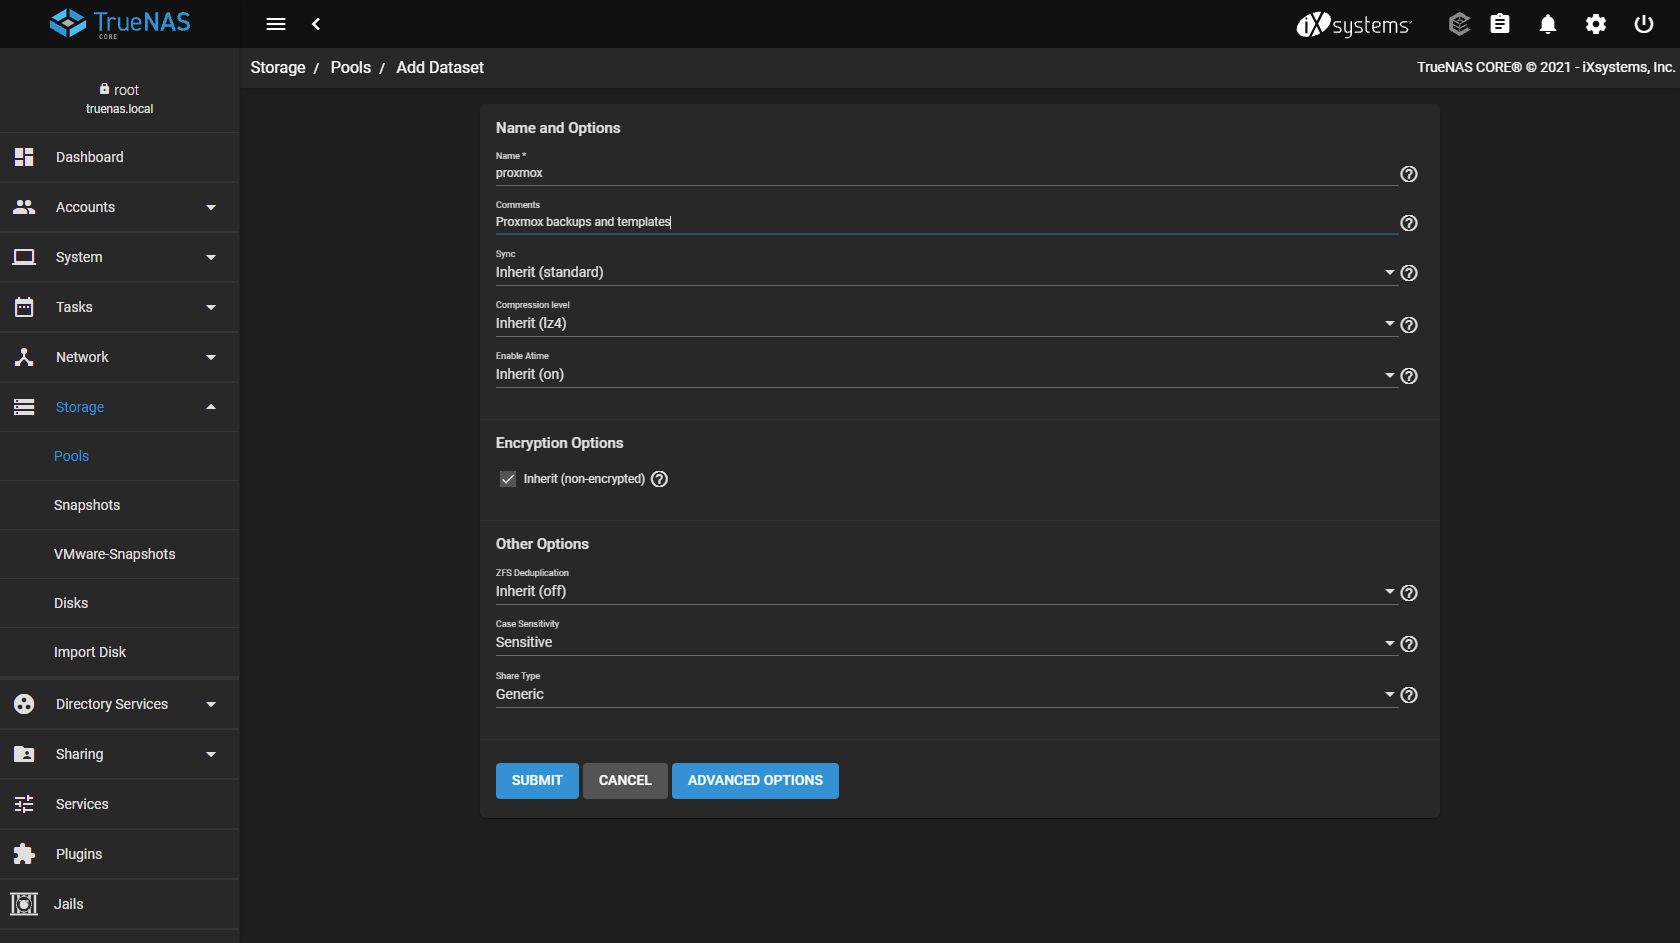Click the Jails icon in sidebar

24,904
